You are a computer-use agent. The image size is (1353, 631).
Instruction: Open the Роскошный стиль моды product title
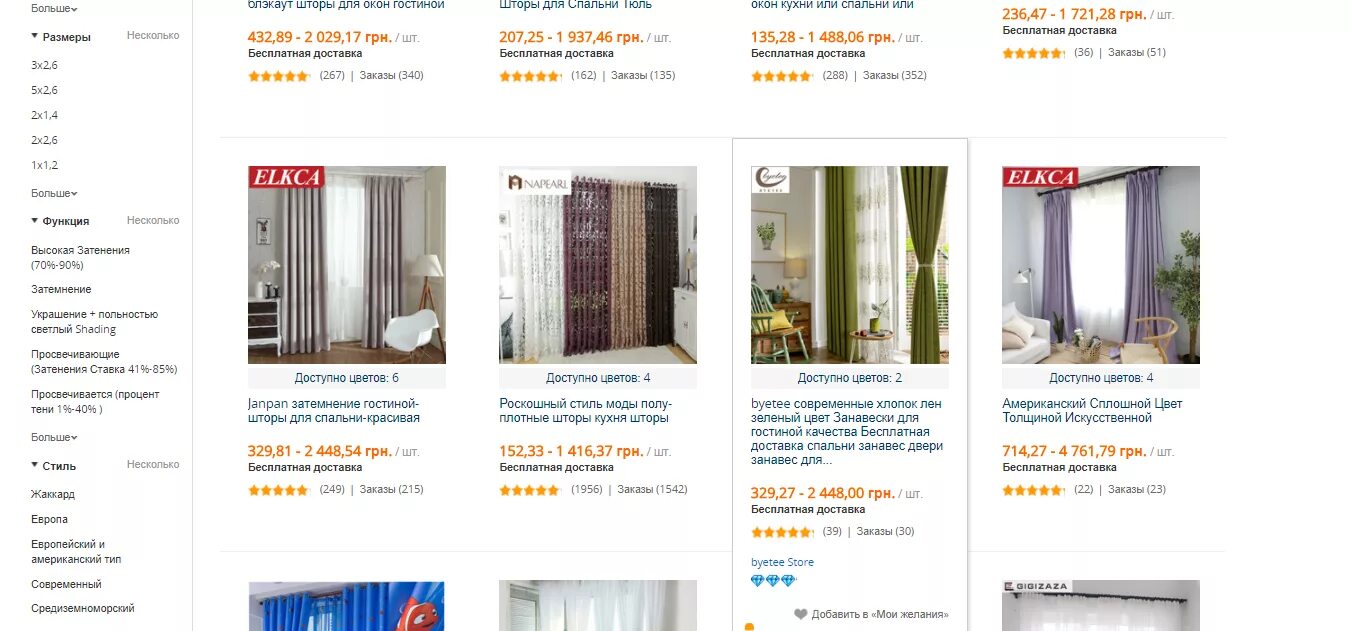coord(585,411)
